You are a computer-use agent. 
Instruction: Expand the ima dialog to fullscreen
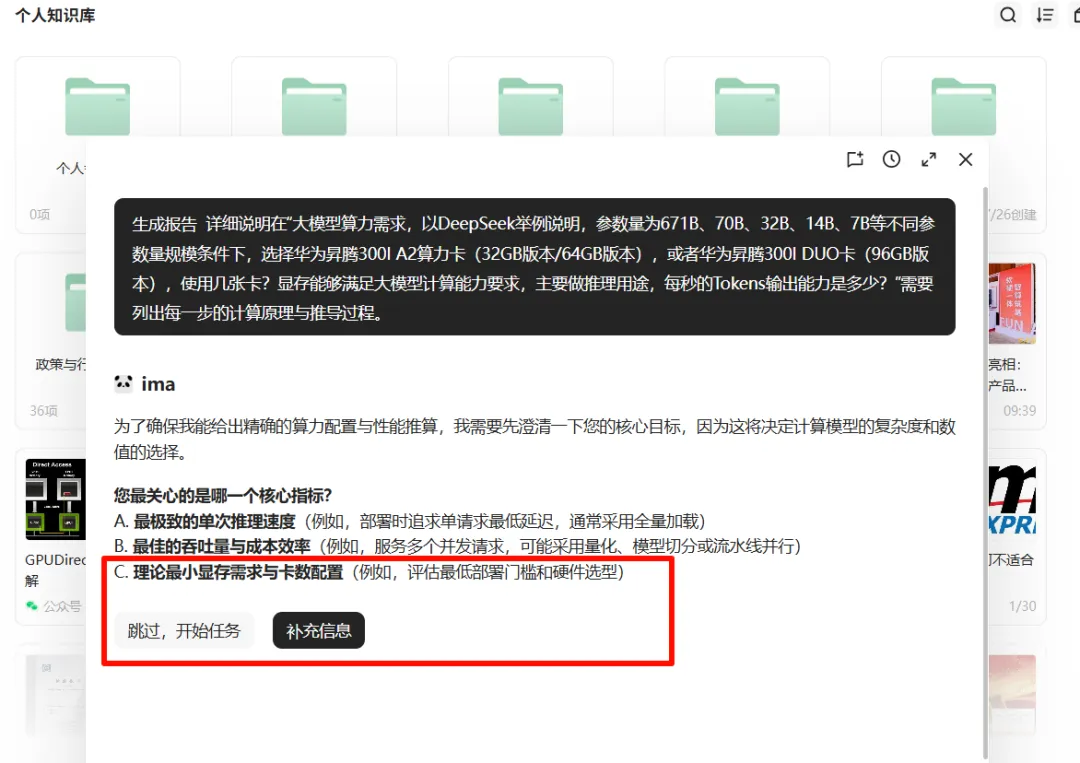(928, 159)
